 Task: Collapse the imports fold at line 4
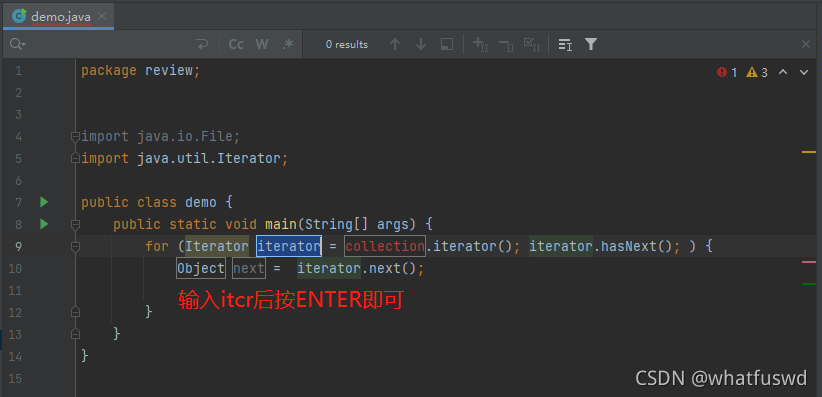click(x=75, y=137)
